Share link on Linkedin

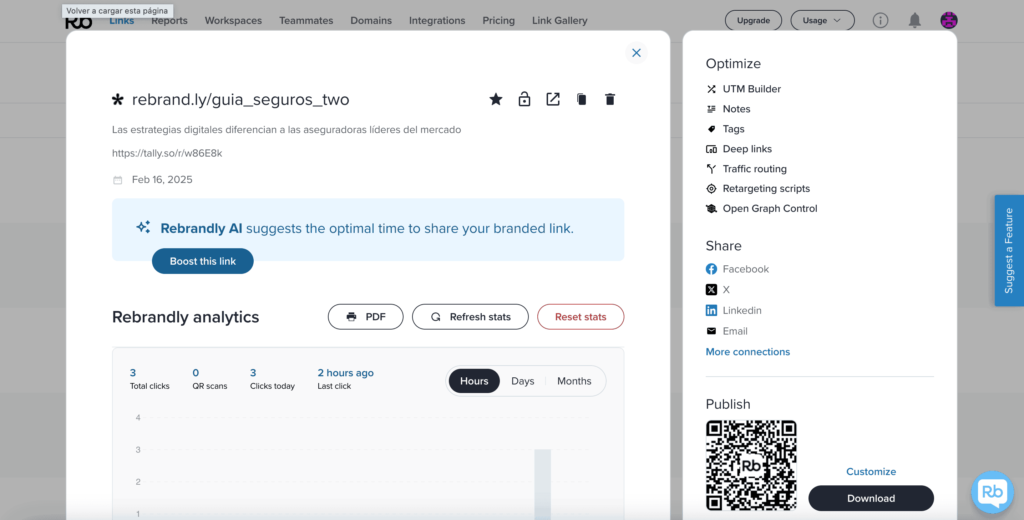(733, 310)
